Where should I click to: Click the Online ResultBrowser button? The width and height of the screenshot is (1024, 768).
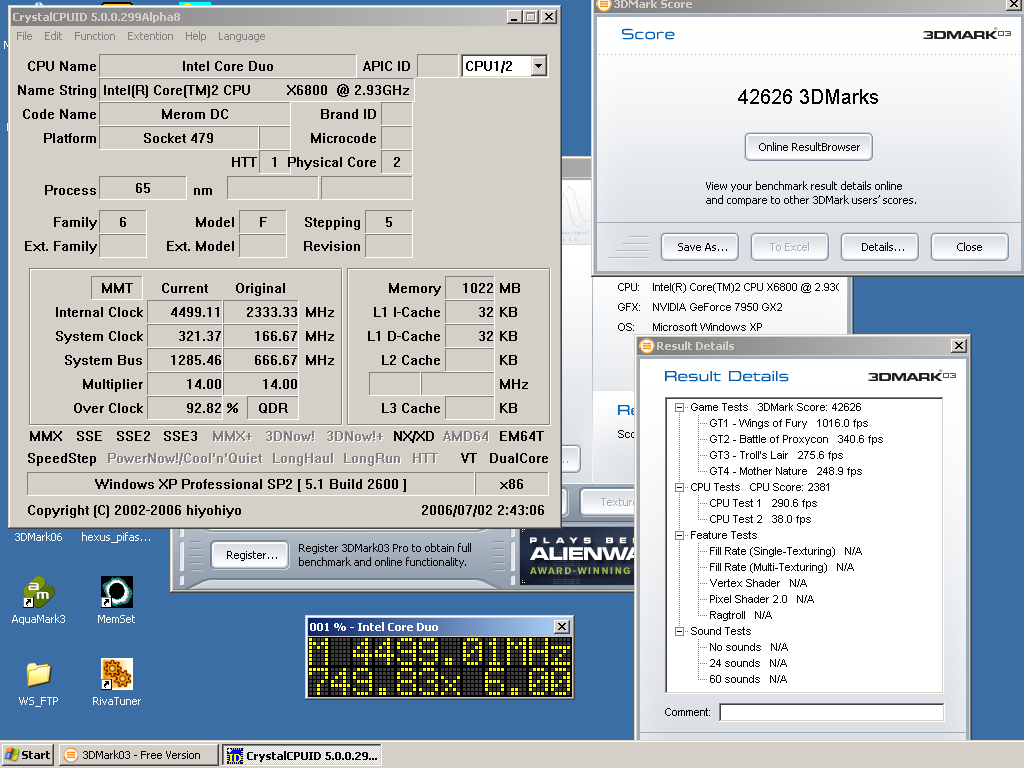808,147
